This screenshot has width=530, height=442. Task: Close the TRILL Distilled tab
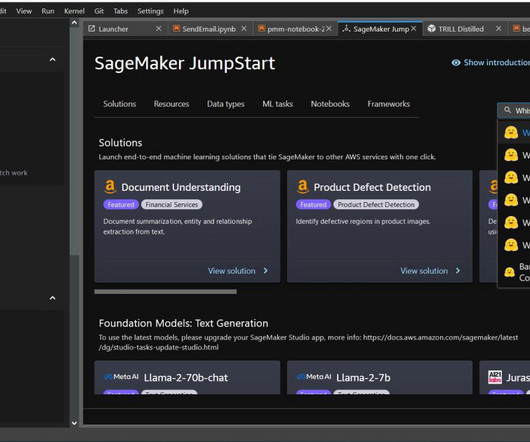(499, 29)
